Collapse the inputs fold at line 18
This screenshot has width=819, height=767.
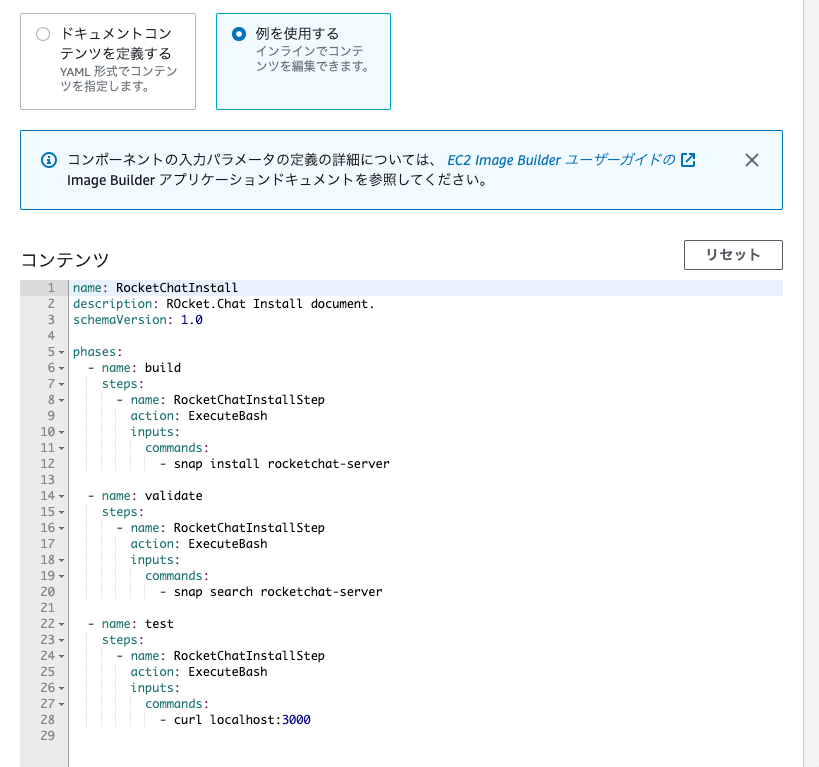(62, 561)
